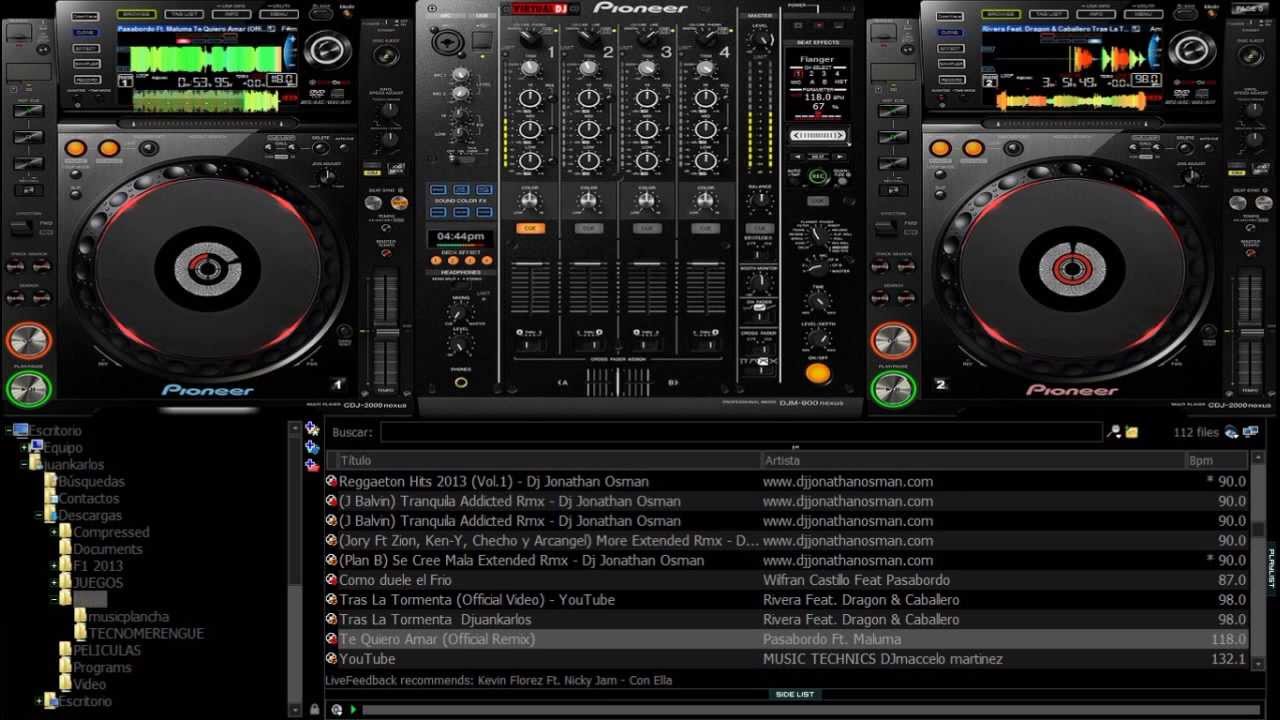
Task: Click the add virtual folder blue icon
Action: point(313,447)
